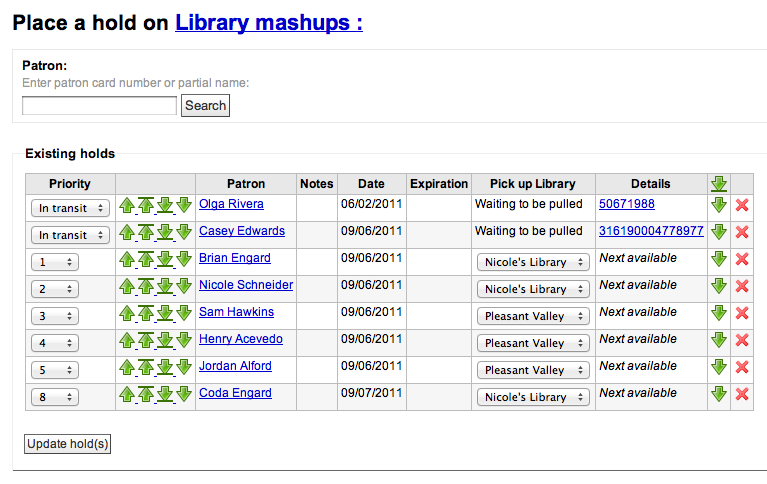Image resolution: width=767 pixels, height=484 pixels.
Task: Move Olga Rivera's hold up one position
Action: pyautogui.click(x=126, y=205)
